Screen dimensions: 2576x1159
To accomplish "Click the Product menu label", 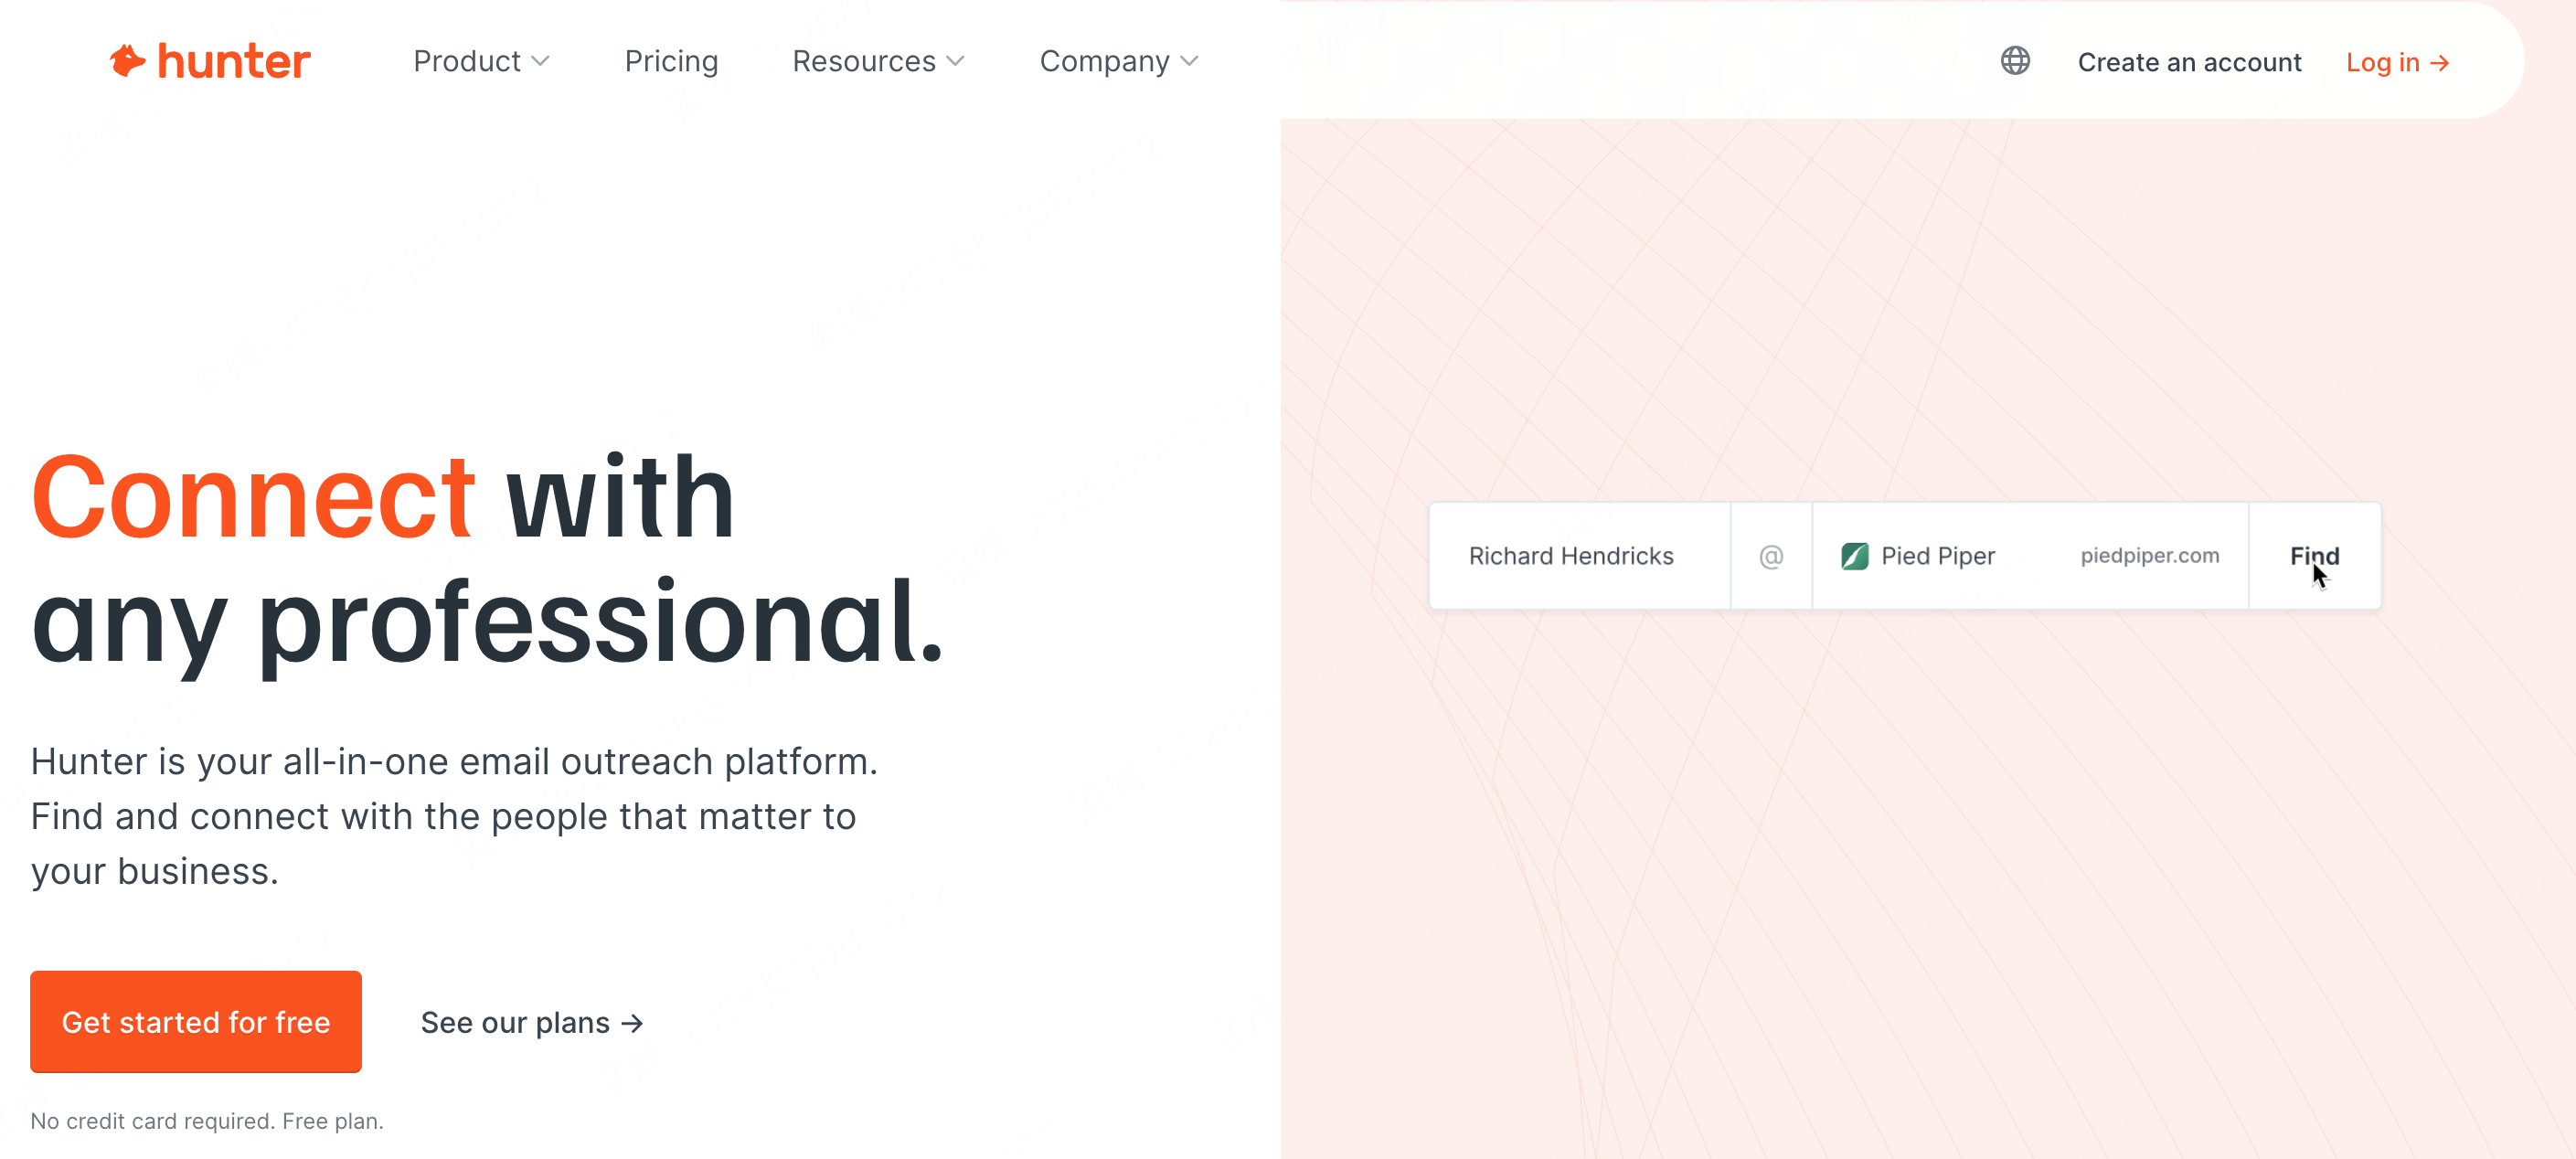I will (x=466, y=61).
